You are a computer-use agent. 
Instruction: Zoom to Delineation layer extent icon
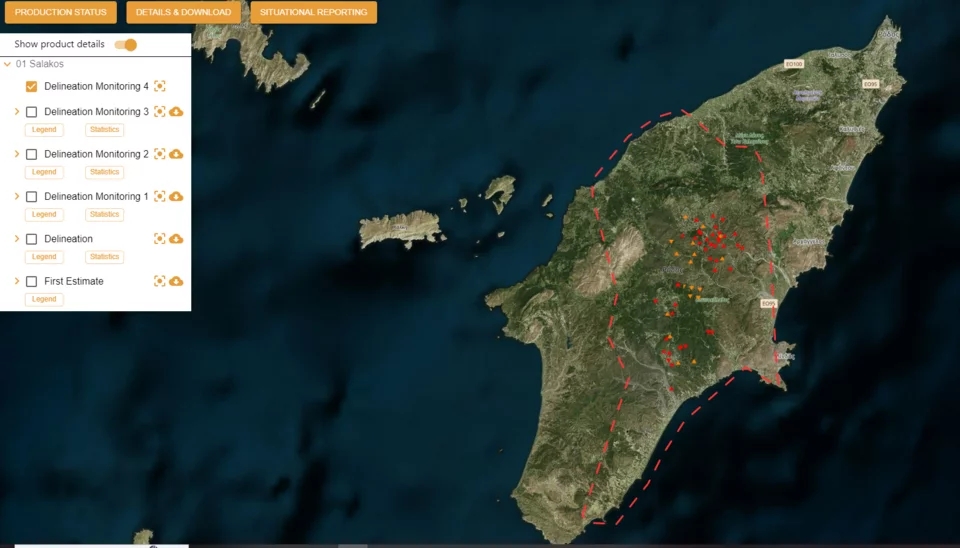coord(159,238)
